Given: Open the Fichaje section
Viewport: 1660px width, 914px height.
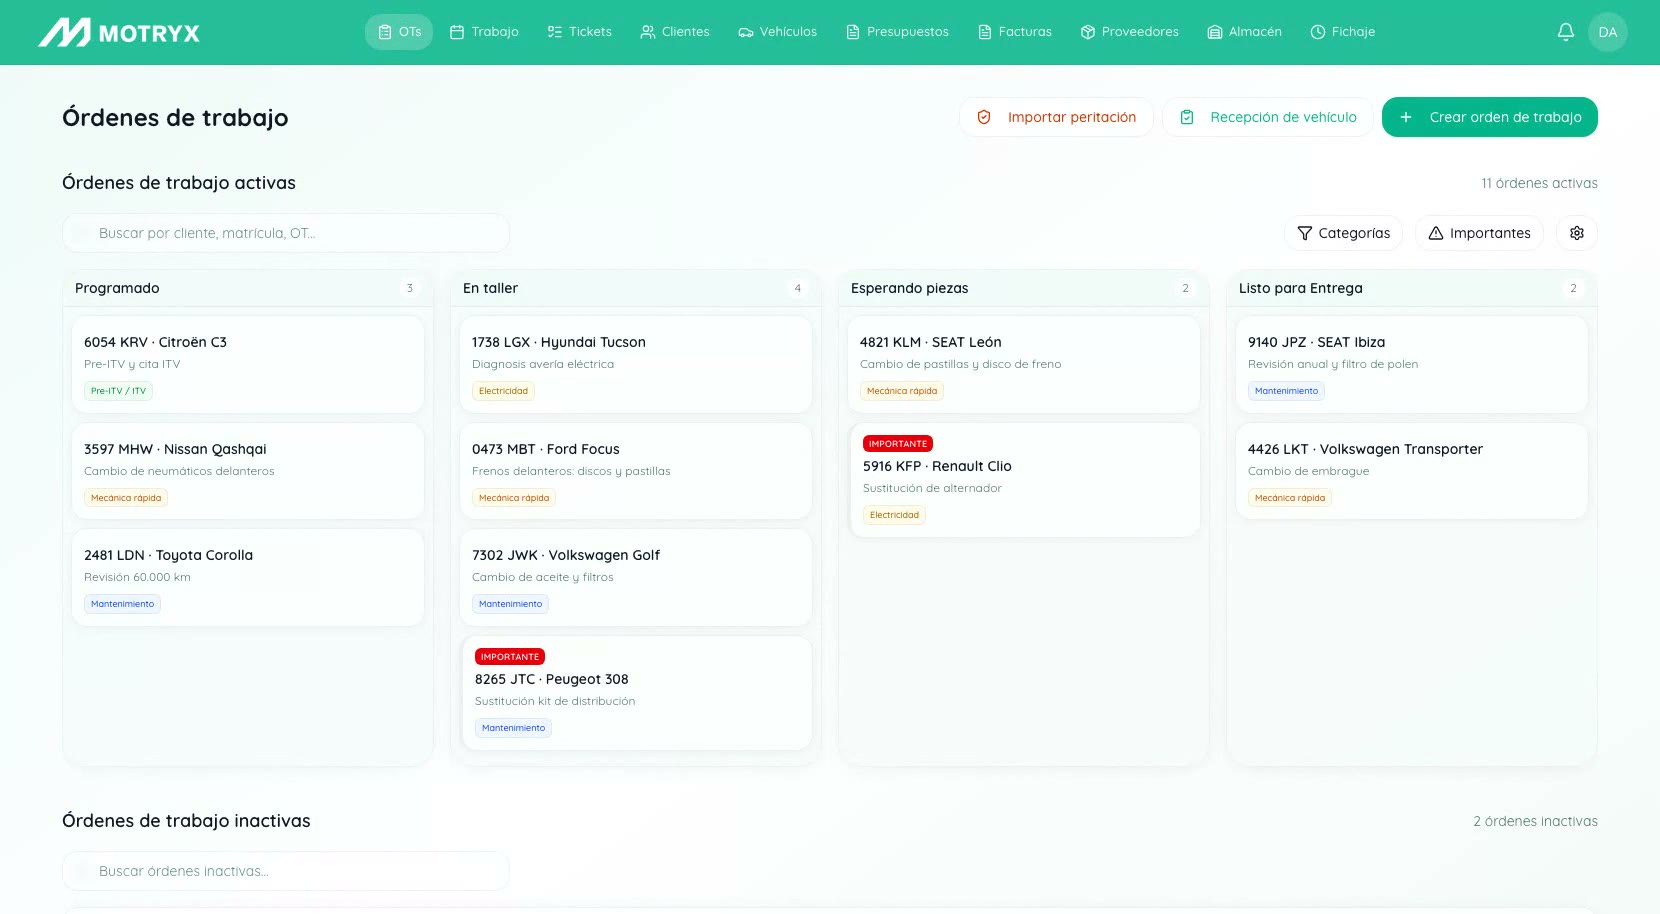Looking at the screenshot, I should [x=1343, y=32].
